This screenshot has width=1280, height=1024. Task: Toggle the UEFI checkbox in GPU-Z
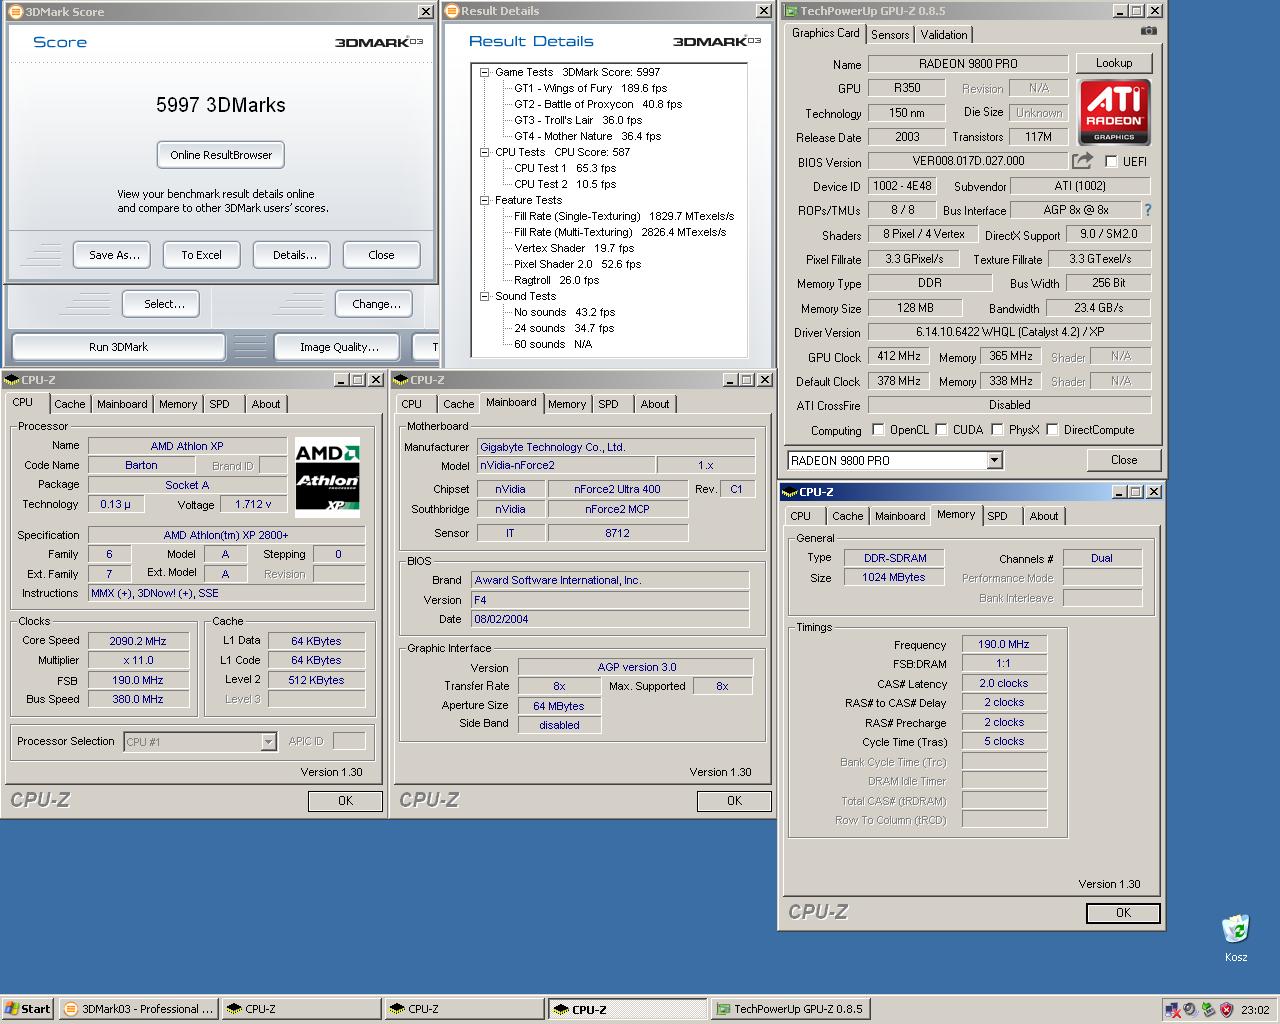[x=1111, y=161]
